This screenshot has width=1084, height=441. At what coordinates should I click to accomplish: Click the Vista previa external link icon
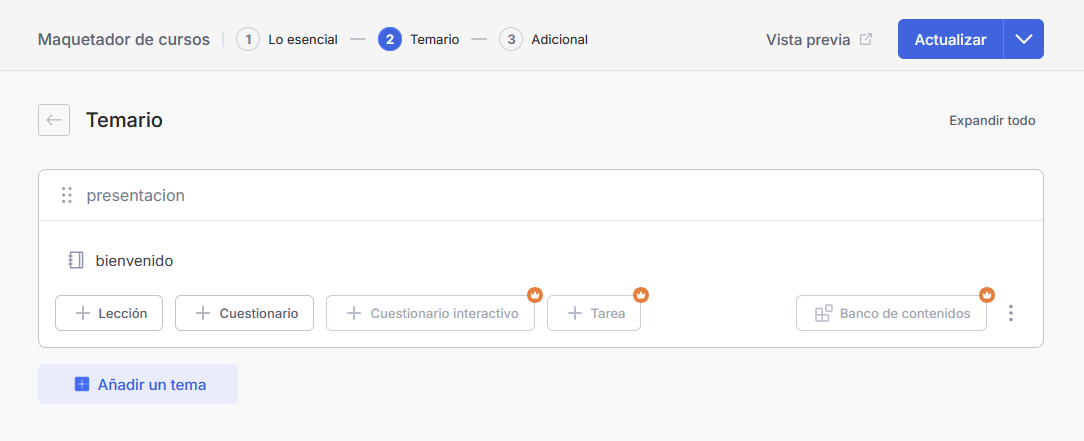point(866,40)
